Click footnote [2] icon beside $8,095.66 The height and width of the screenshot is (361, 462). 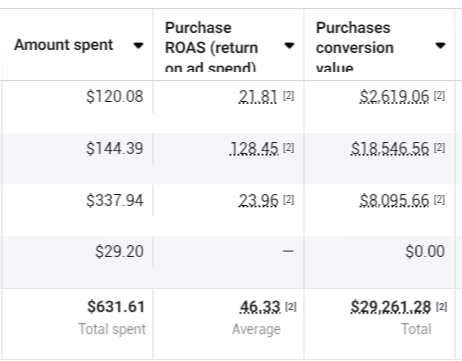(439, 200)
